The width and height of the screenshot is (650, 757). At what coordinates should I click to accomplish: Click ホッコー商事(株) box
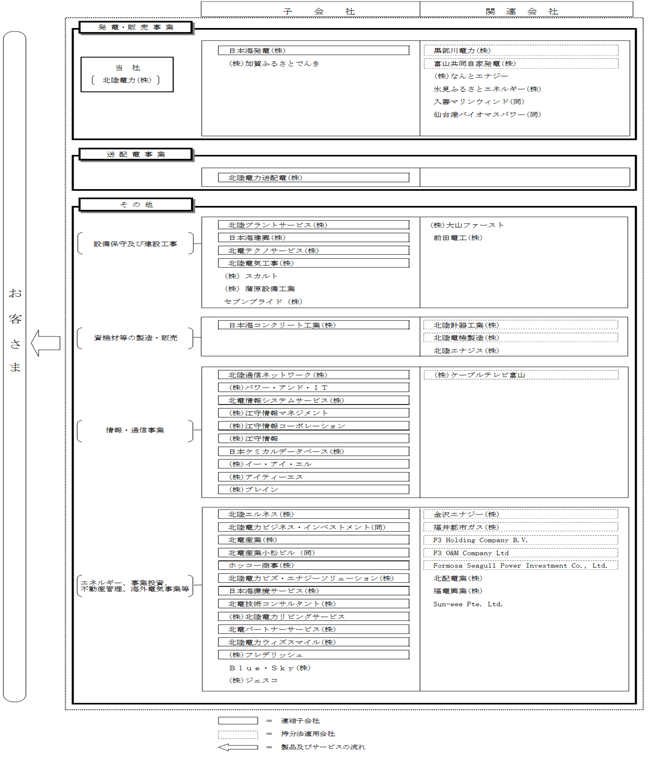point(313,565)
